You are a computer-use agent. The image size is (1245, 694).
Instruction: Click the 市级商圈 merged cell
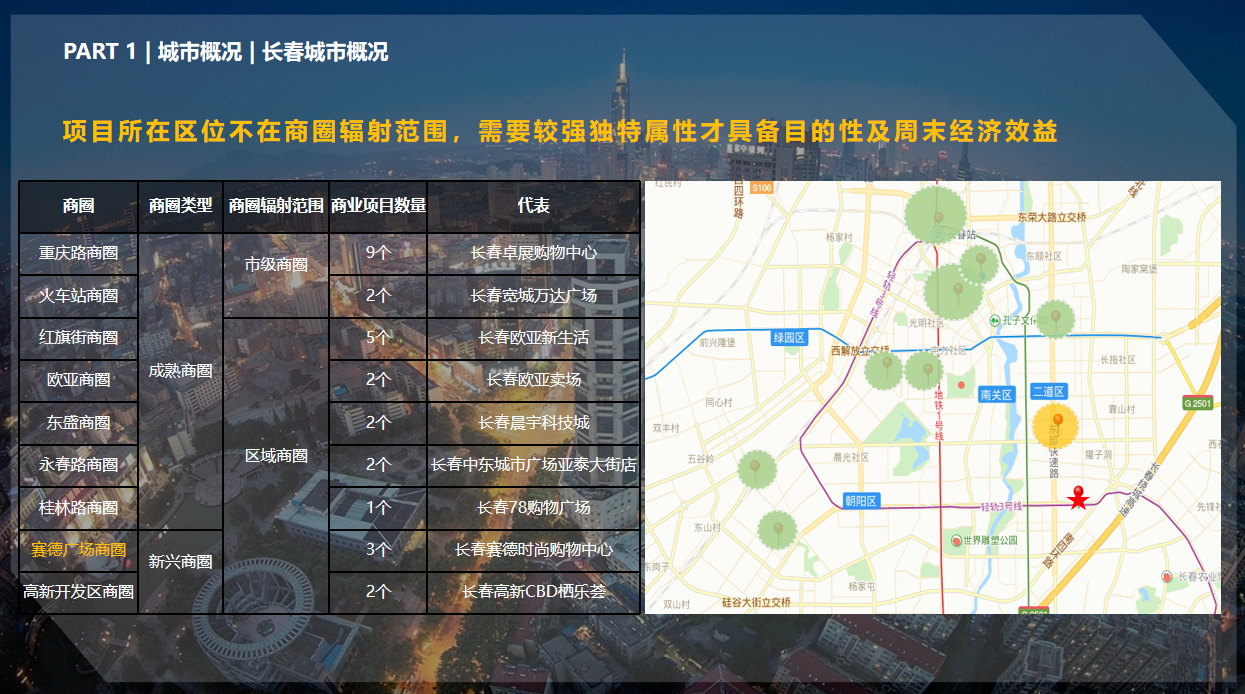coord(276,265)
